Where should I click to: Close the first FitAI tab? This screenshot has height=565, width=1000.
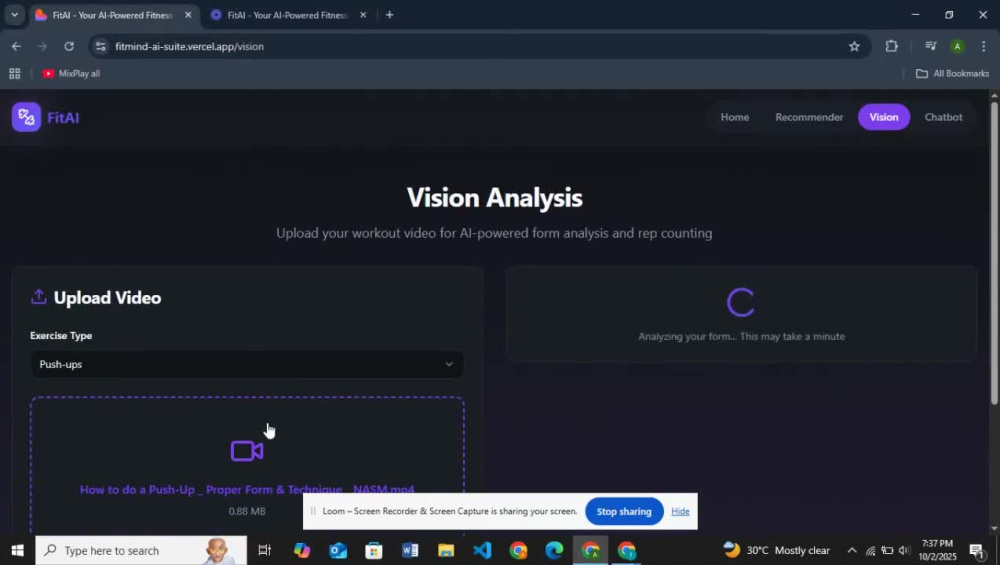pyautogui.click(x=188, y=15)
